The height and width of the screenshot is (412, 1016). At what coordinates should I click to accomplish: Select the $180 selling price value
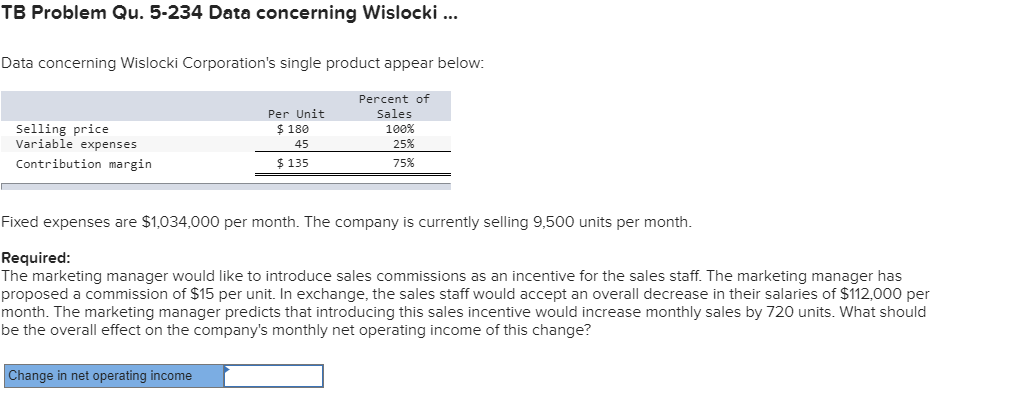[293, 129]
